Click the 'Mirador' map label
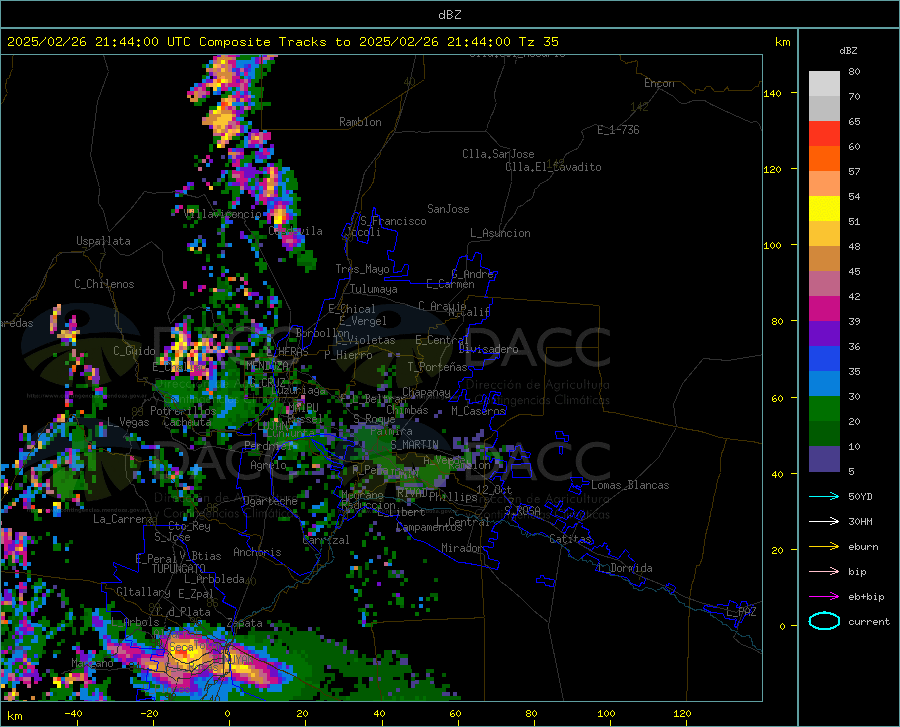The width and height of the screenshot is (900, 727). [462, 548]
